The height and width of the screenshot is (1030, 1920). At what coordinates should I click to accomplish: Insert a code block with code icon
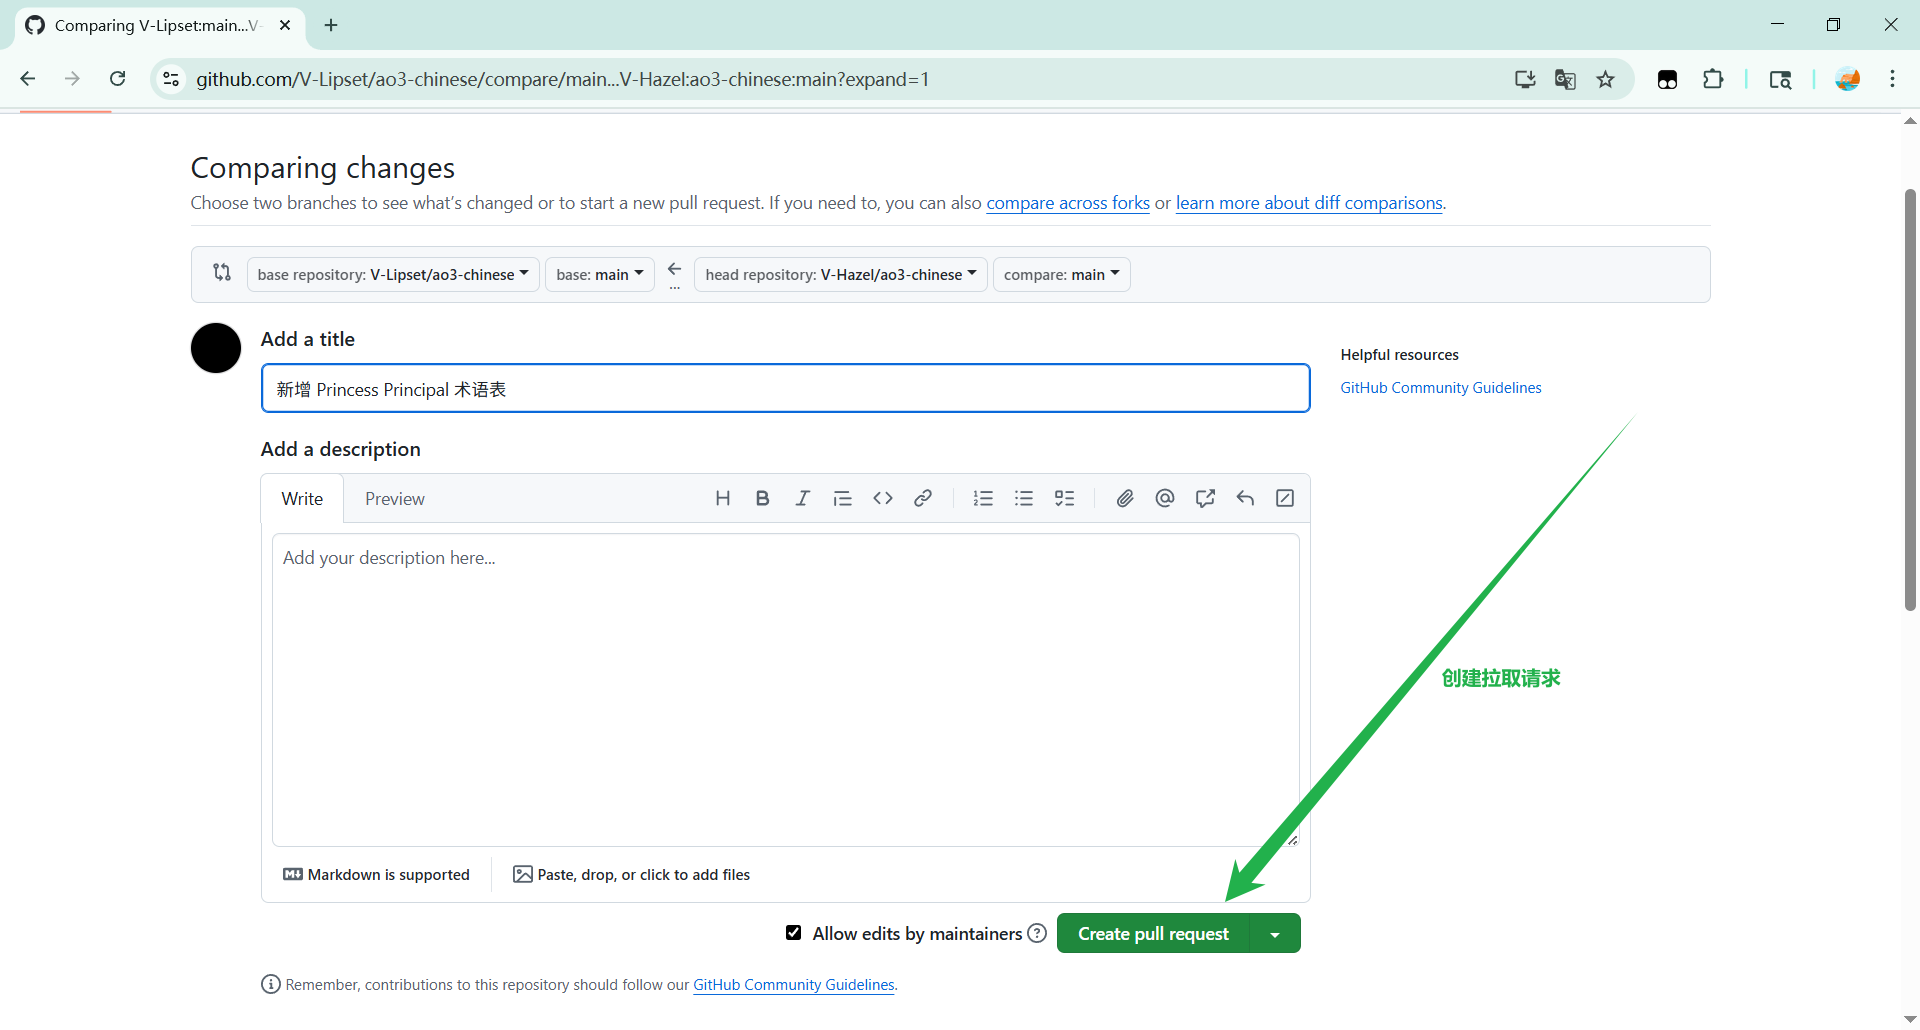pos(882,498)
